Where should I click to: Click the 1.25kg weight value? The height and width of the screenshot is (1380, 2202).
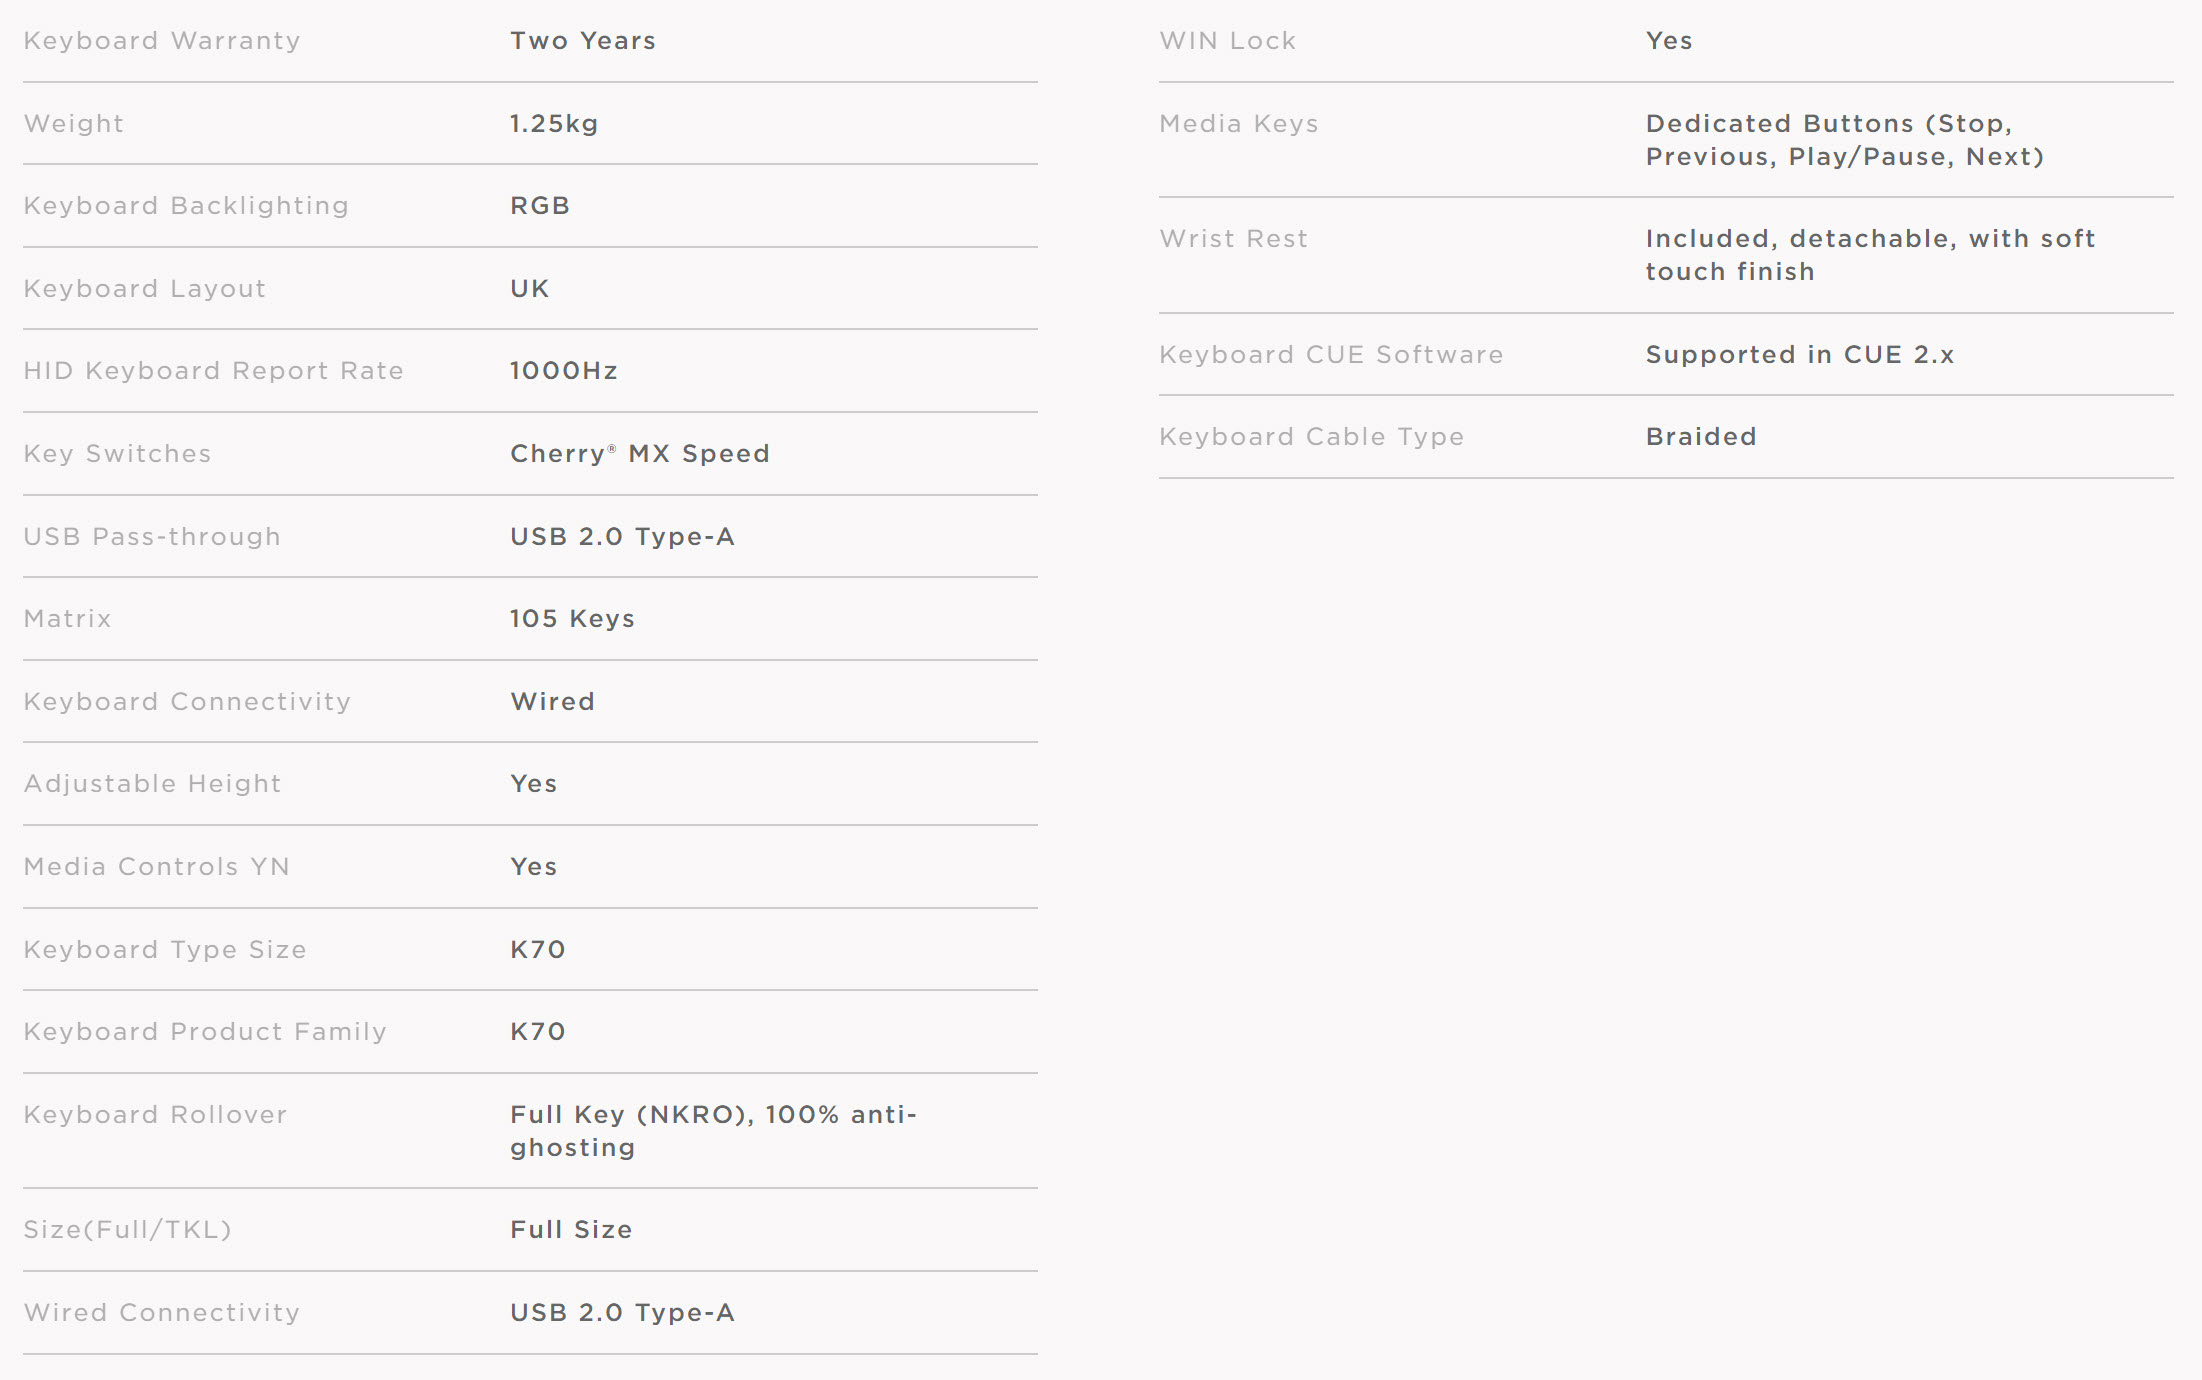[554, 124]
